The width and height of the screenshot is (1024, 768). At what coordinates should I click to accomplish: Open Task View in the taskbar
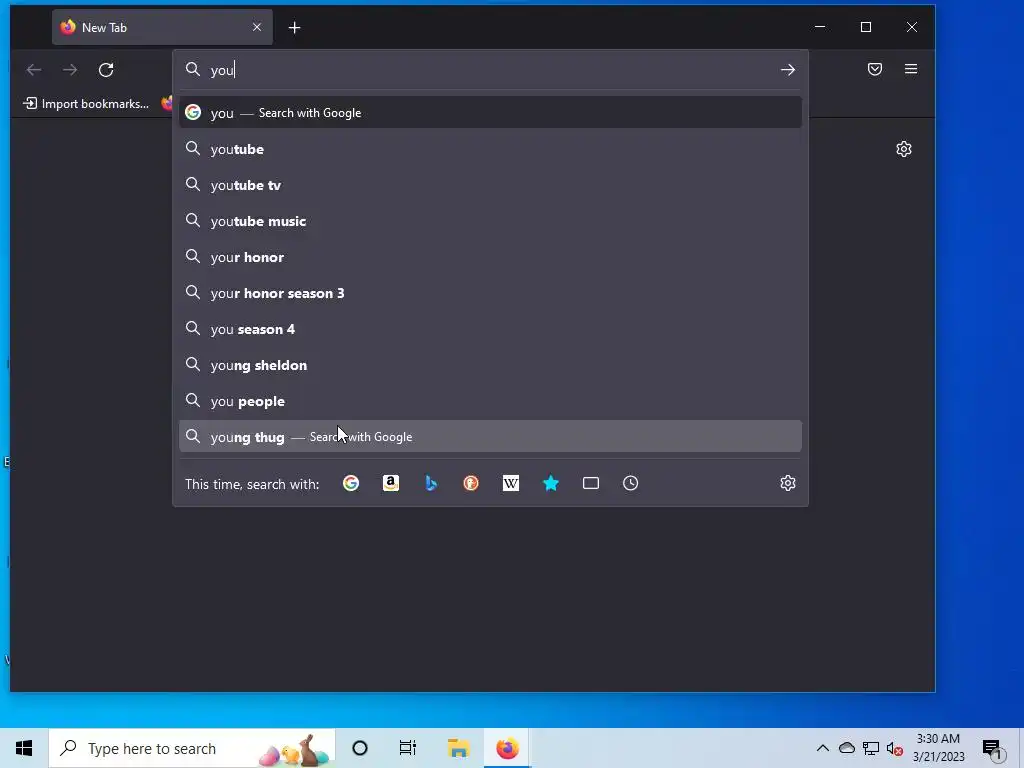pyautogui.click(x=408, y=748)
